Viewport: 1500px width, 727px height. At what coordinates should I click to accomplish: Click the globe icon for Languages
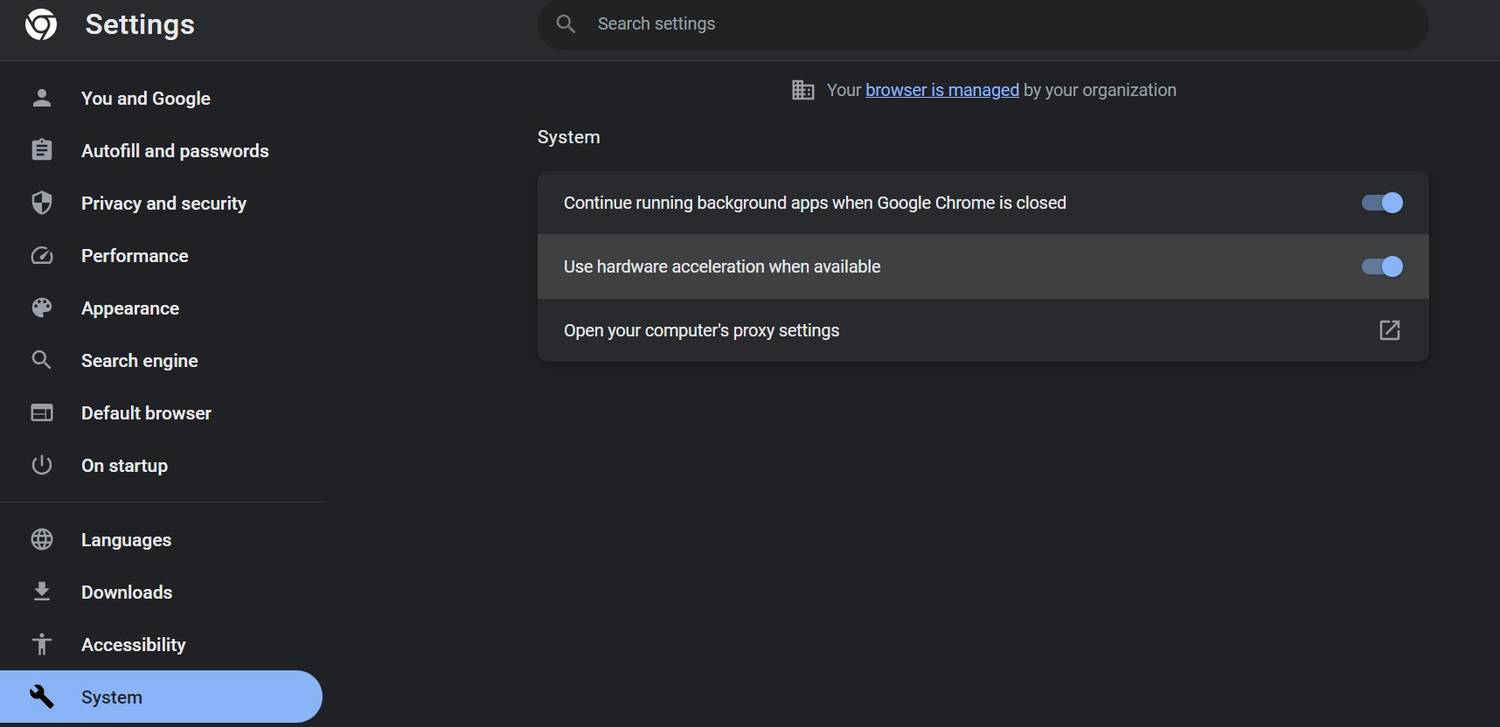pos(42,540)
